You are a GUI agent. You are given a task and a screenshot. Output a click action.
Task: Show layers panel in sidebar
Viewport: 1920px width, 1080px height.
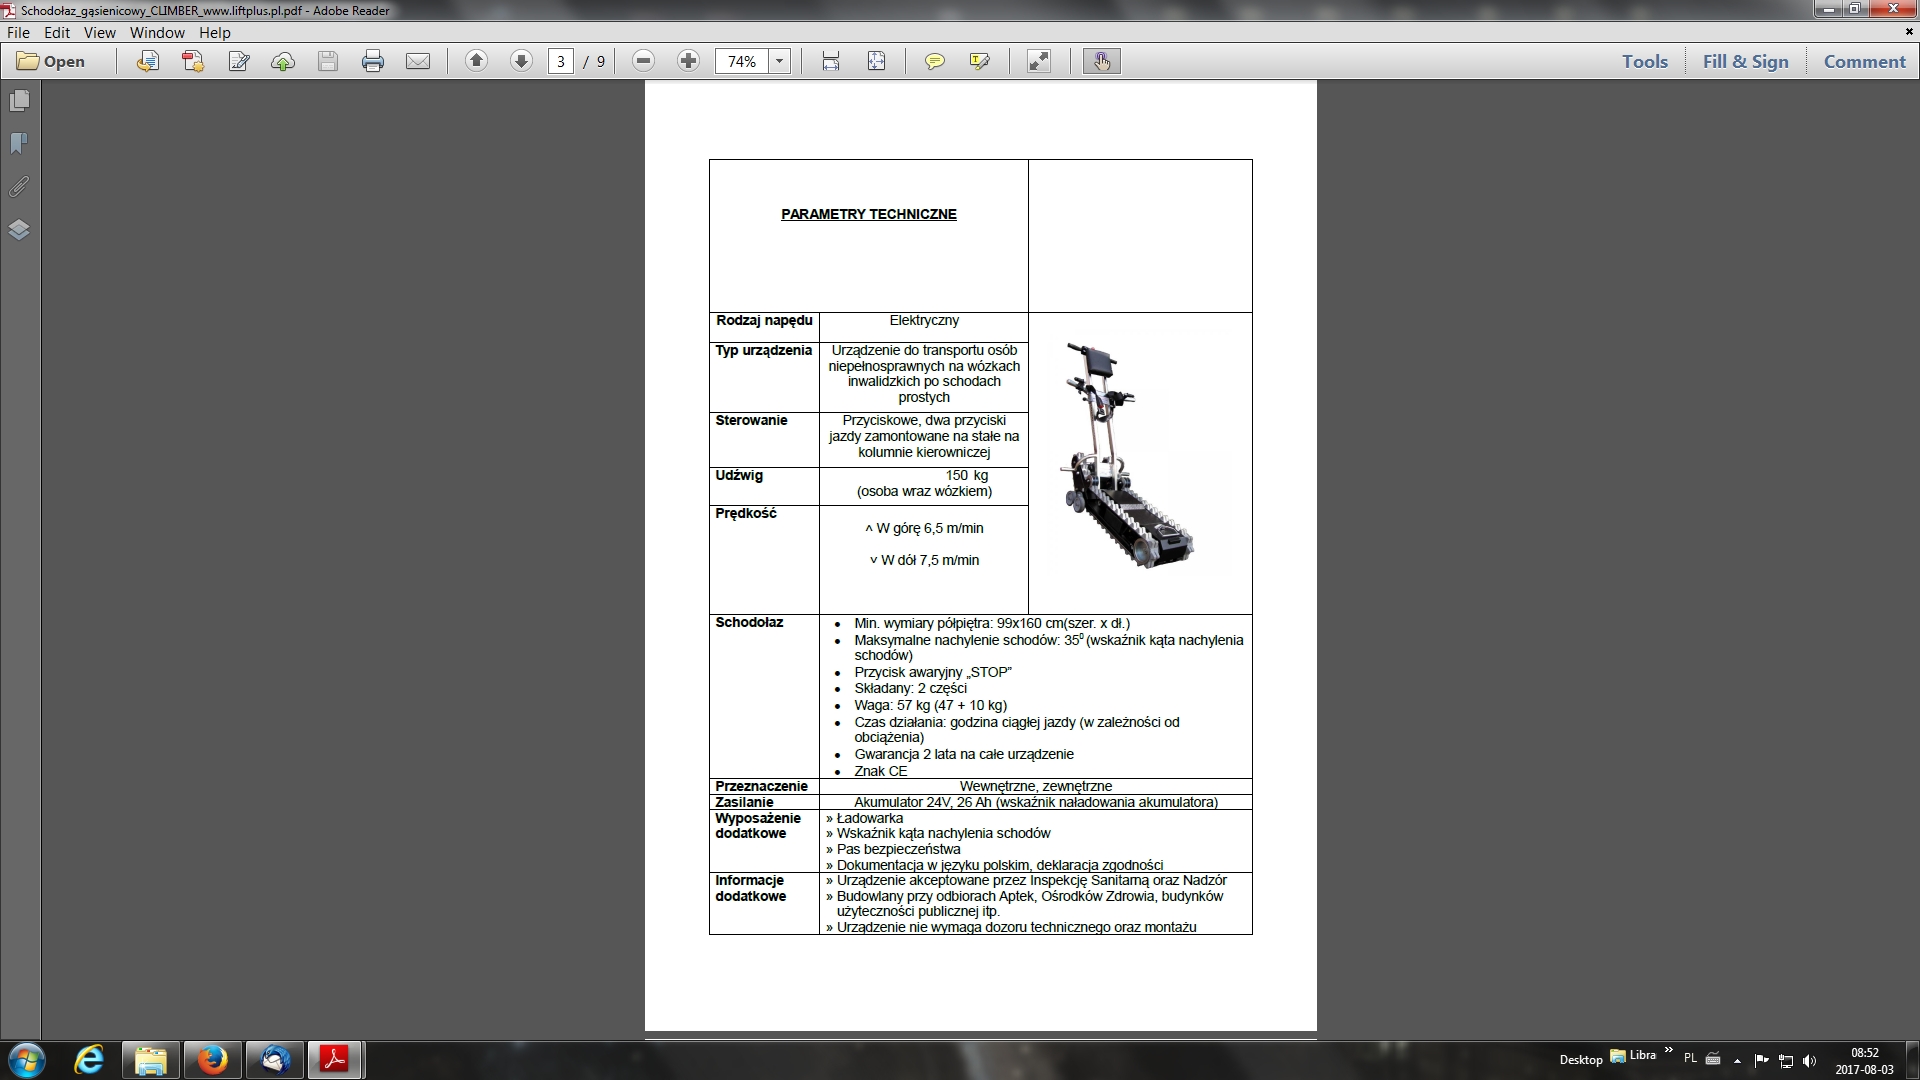coord(19,230)
